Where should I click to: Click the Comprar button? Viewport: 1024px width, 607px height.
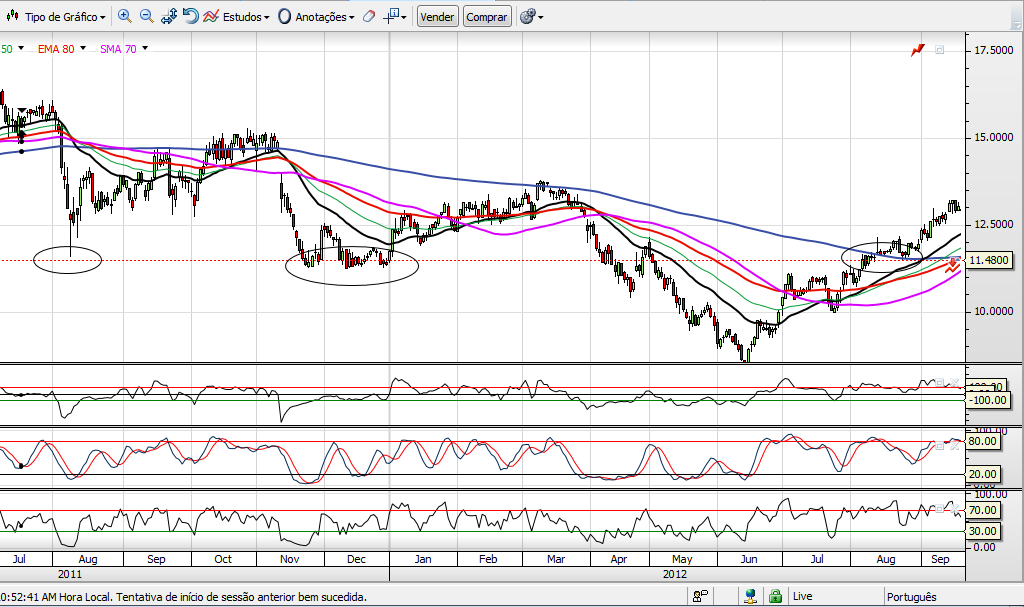point(487,16)
